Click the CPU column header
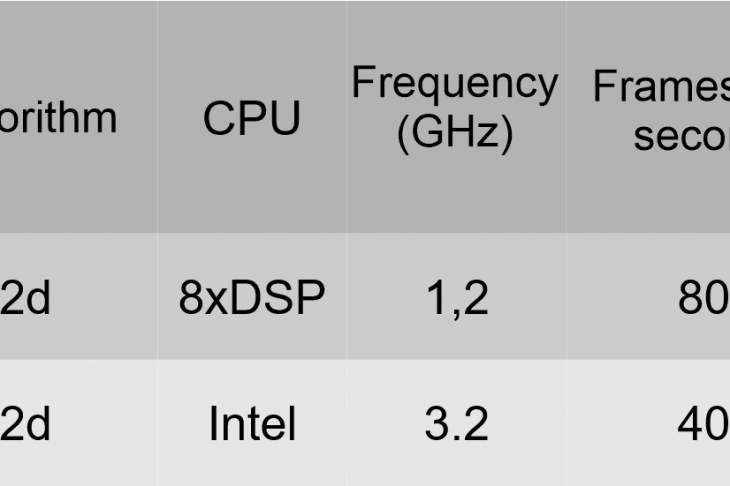Image resolution: width=730 pixels, height=486 pixels. click(252, 116)
